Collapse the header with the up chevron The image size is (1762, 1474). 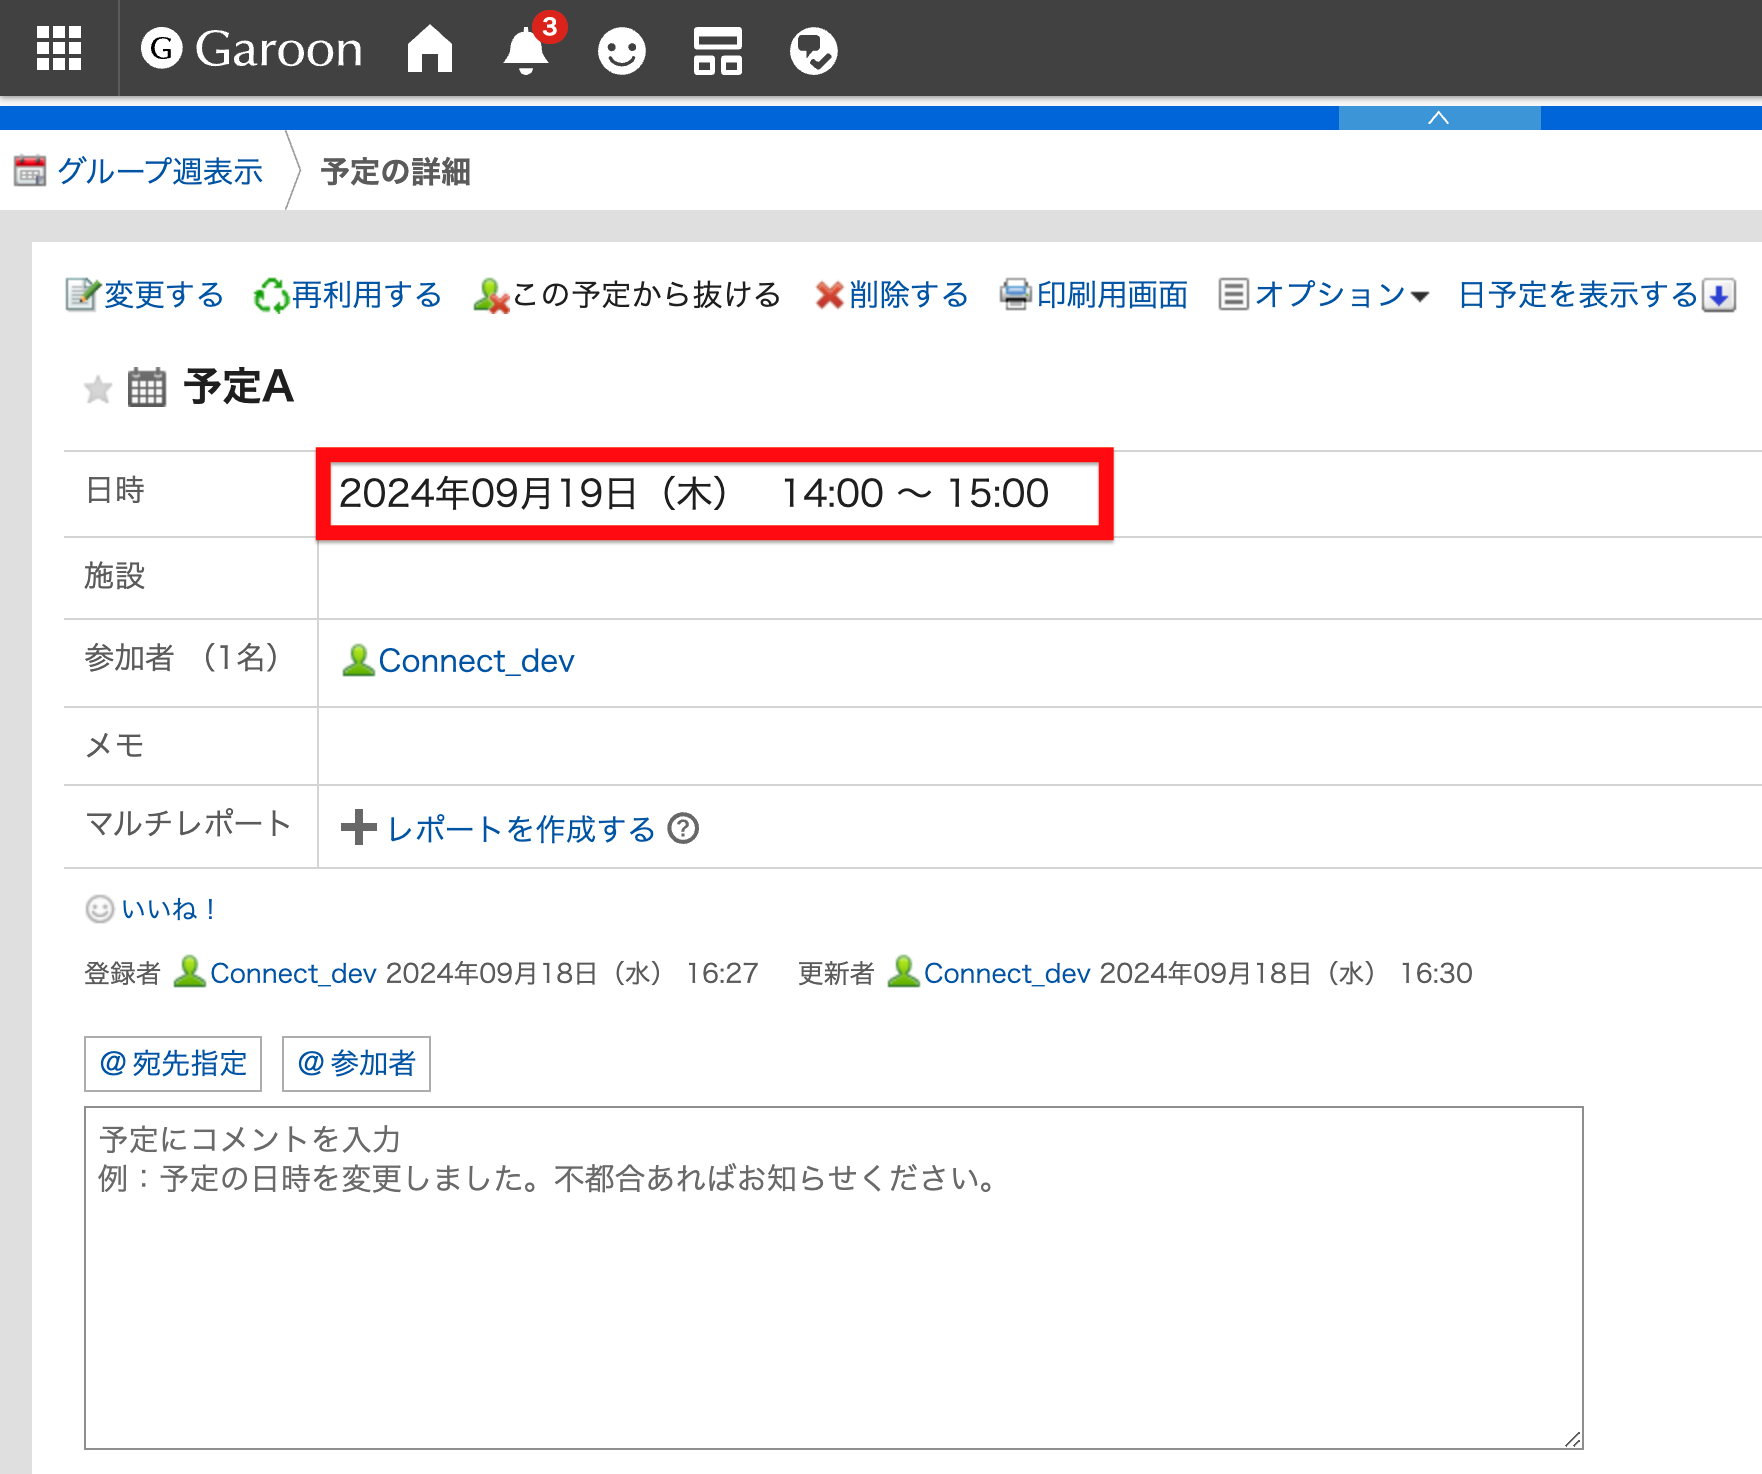[x=1439, y=118]
